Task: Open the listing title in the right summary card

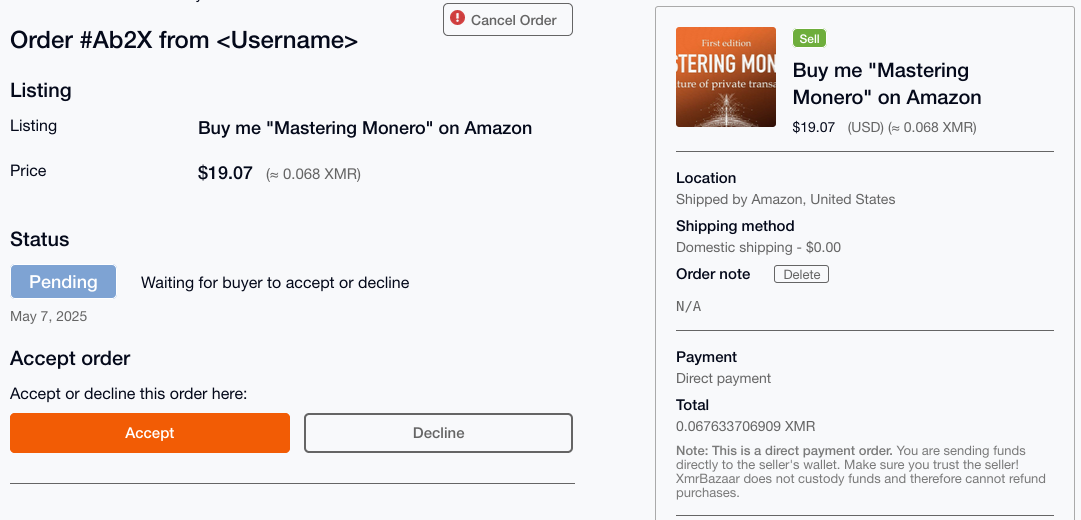Action: [886, 84]
